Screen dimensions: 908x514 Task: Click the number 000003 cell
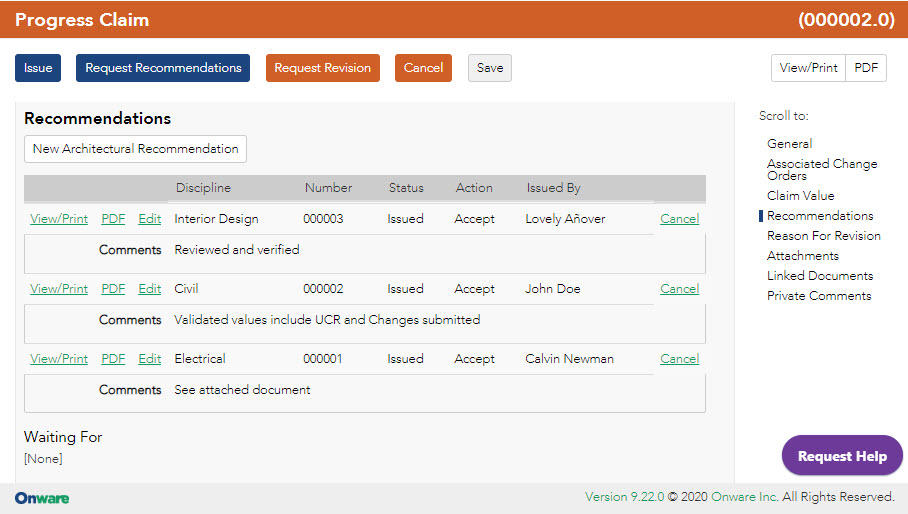[323, 219]
